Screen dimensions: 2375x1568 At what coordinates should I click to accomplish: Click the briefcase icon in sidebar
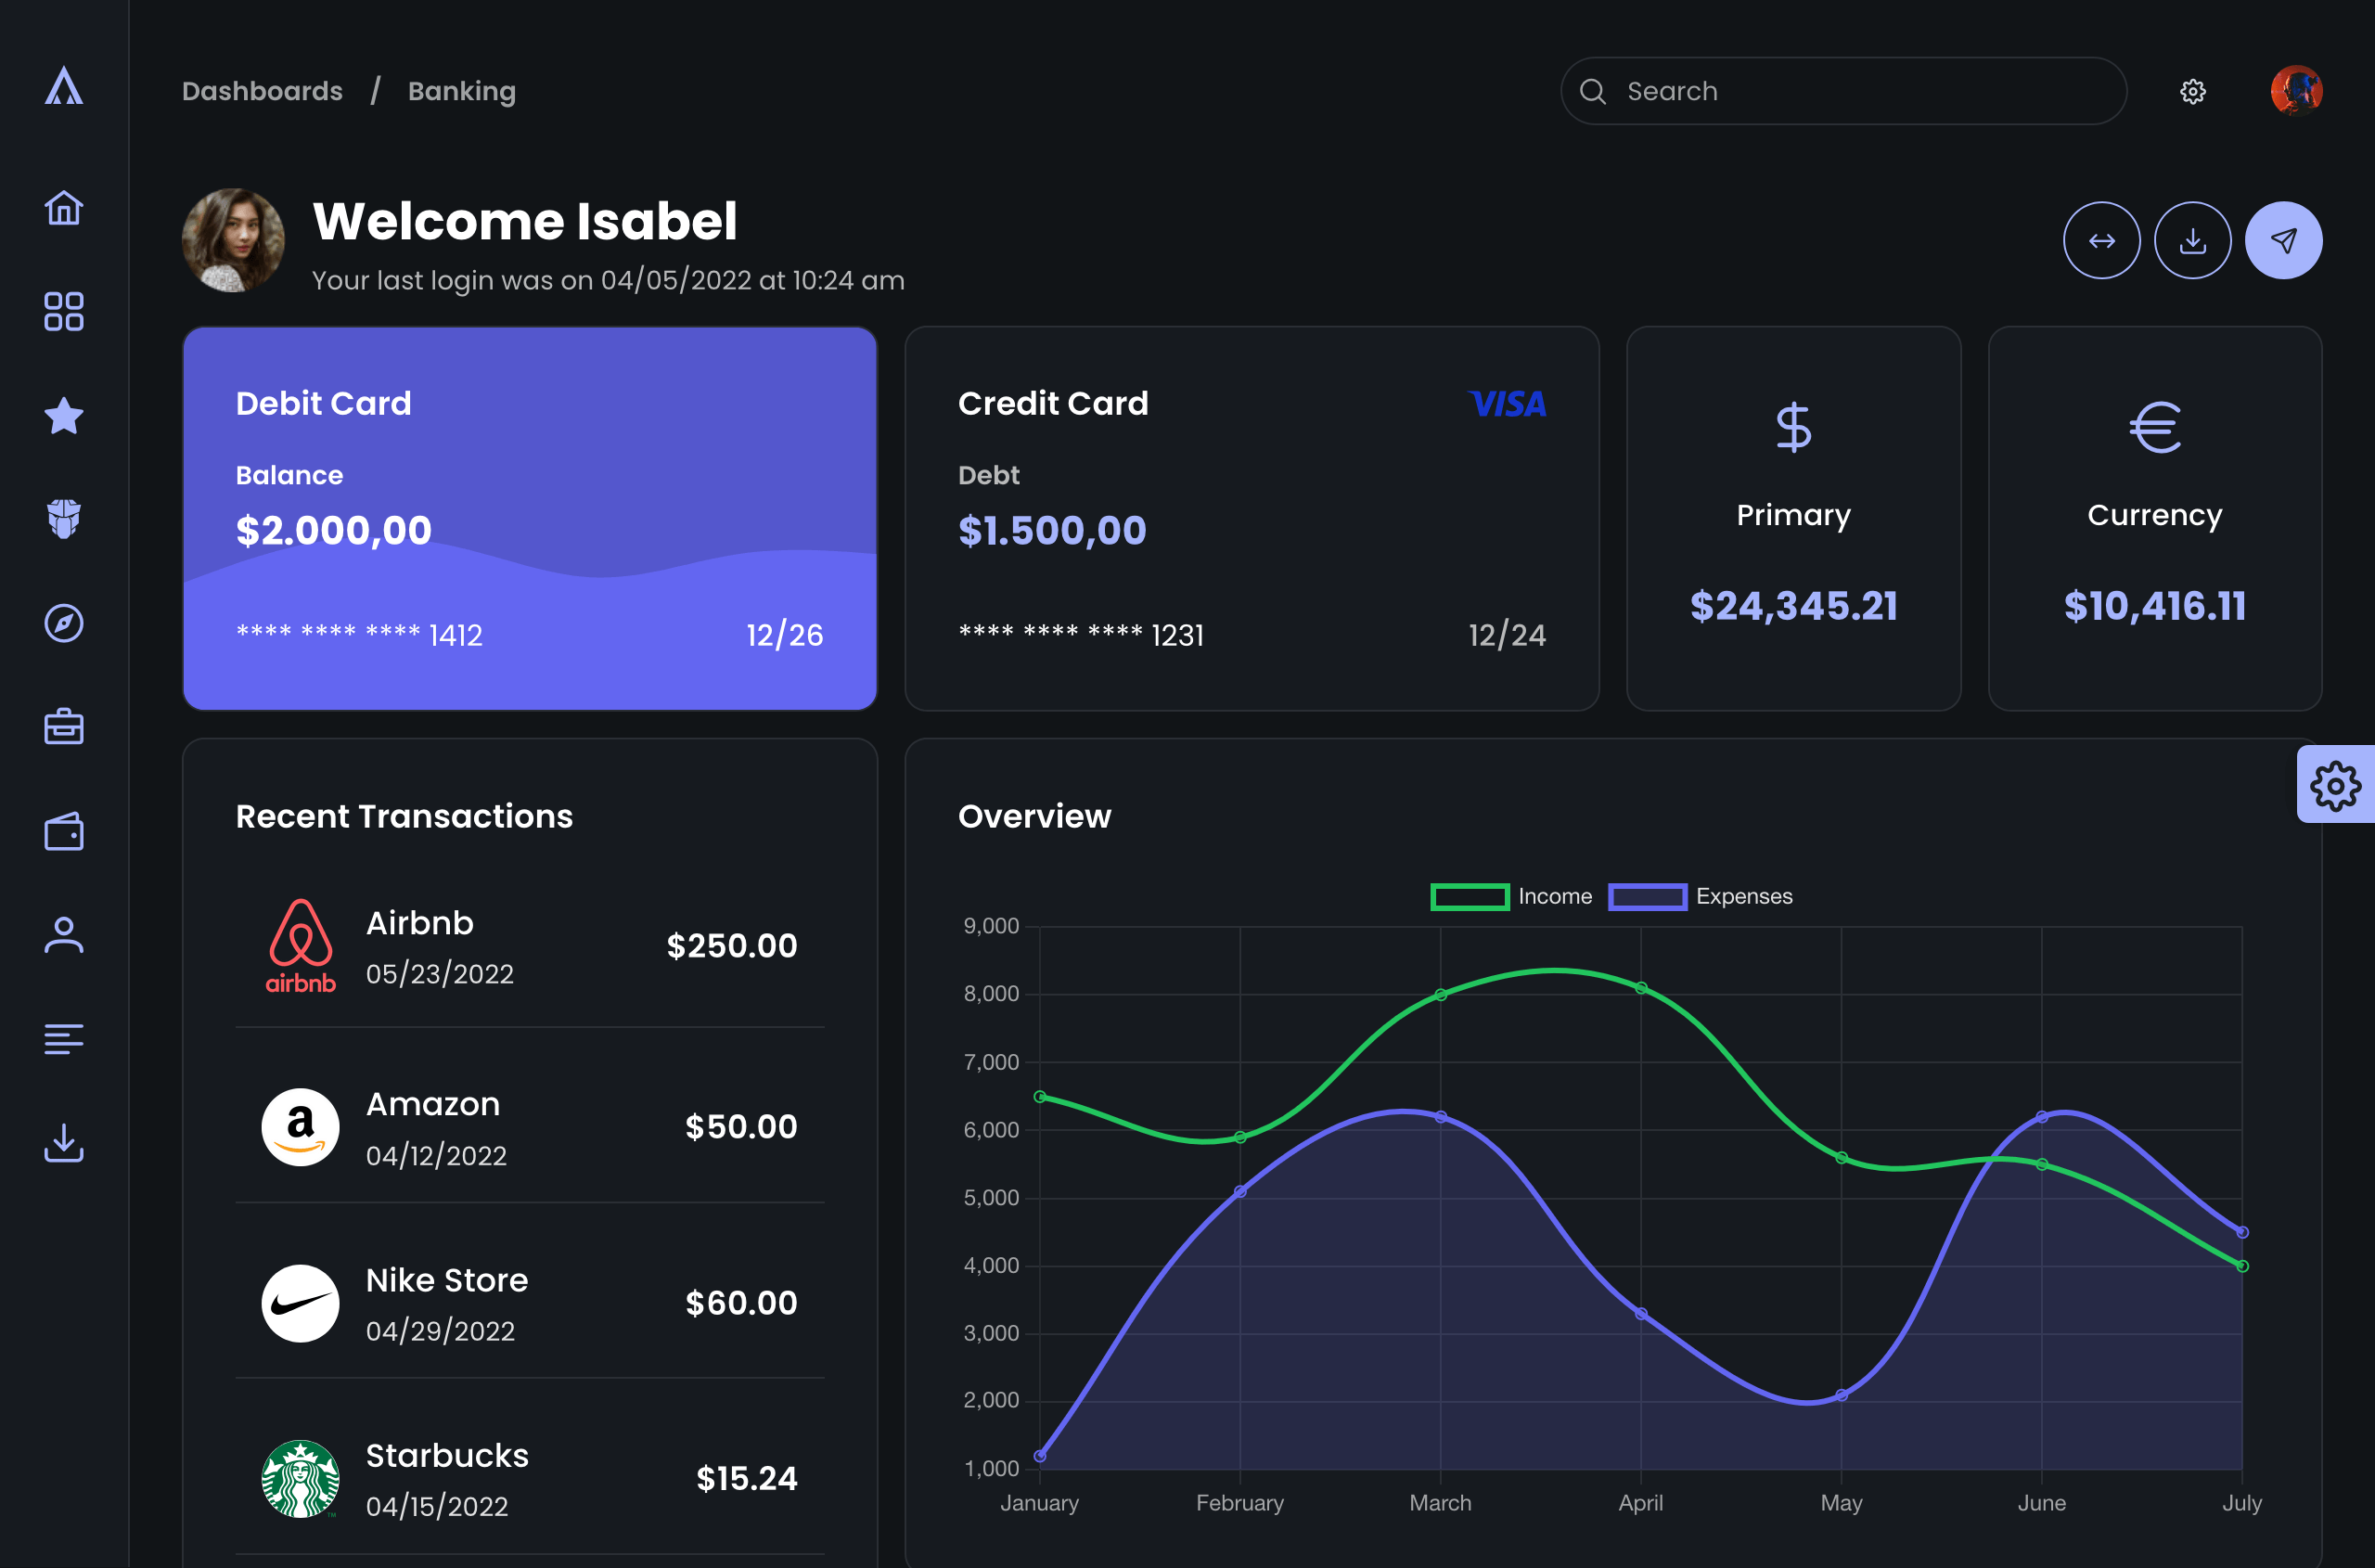tap(64, 727)
